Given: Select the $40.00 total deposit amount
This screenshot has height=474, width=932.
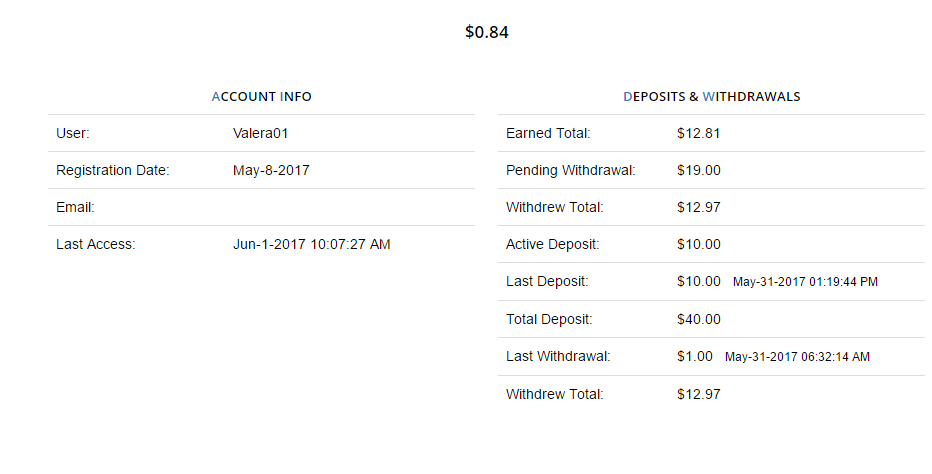Looking at the screenshot, I should click(698, 319).
